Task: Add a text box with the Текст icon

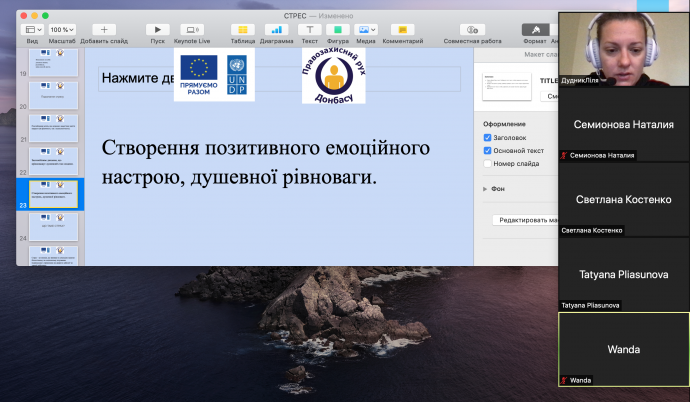Action: pyautogui.click(x=310, y=30)
